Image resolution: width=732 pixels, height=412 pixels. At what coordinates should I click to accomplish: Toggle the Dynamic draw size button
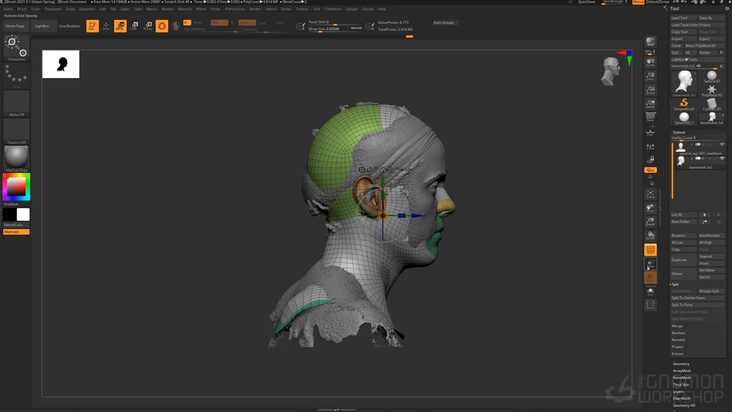tap(356, 28)
